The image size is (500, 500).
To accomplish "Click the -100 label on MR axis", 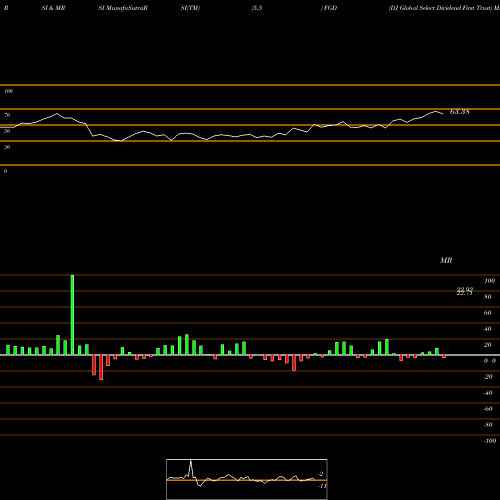I will click(x=490, y=441).
